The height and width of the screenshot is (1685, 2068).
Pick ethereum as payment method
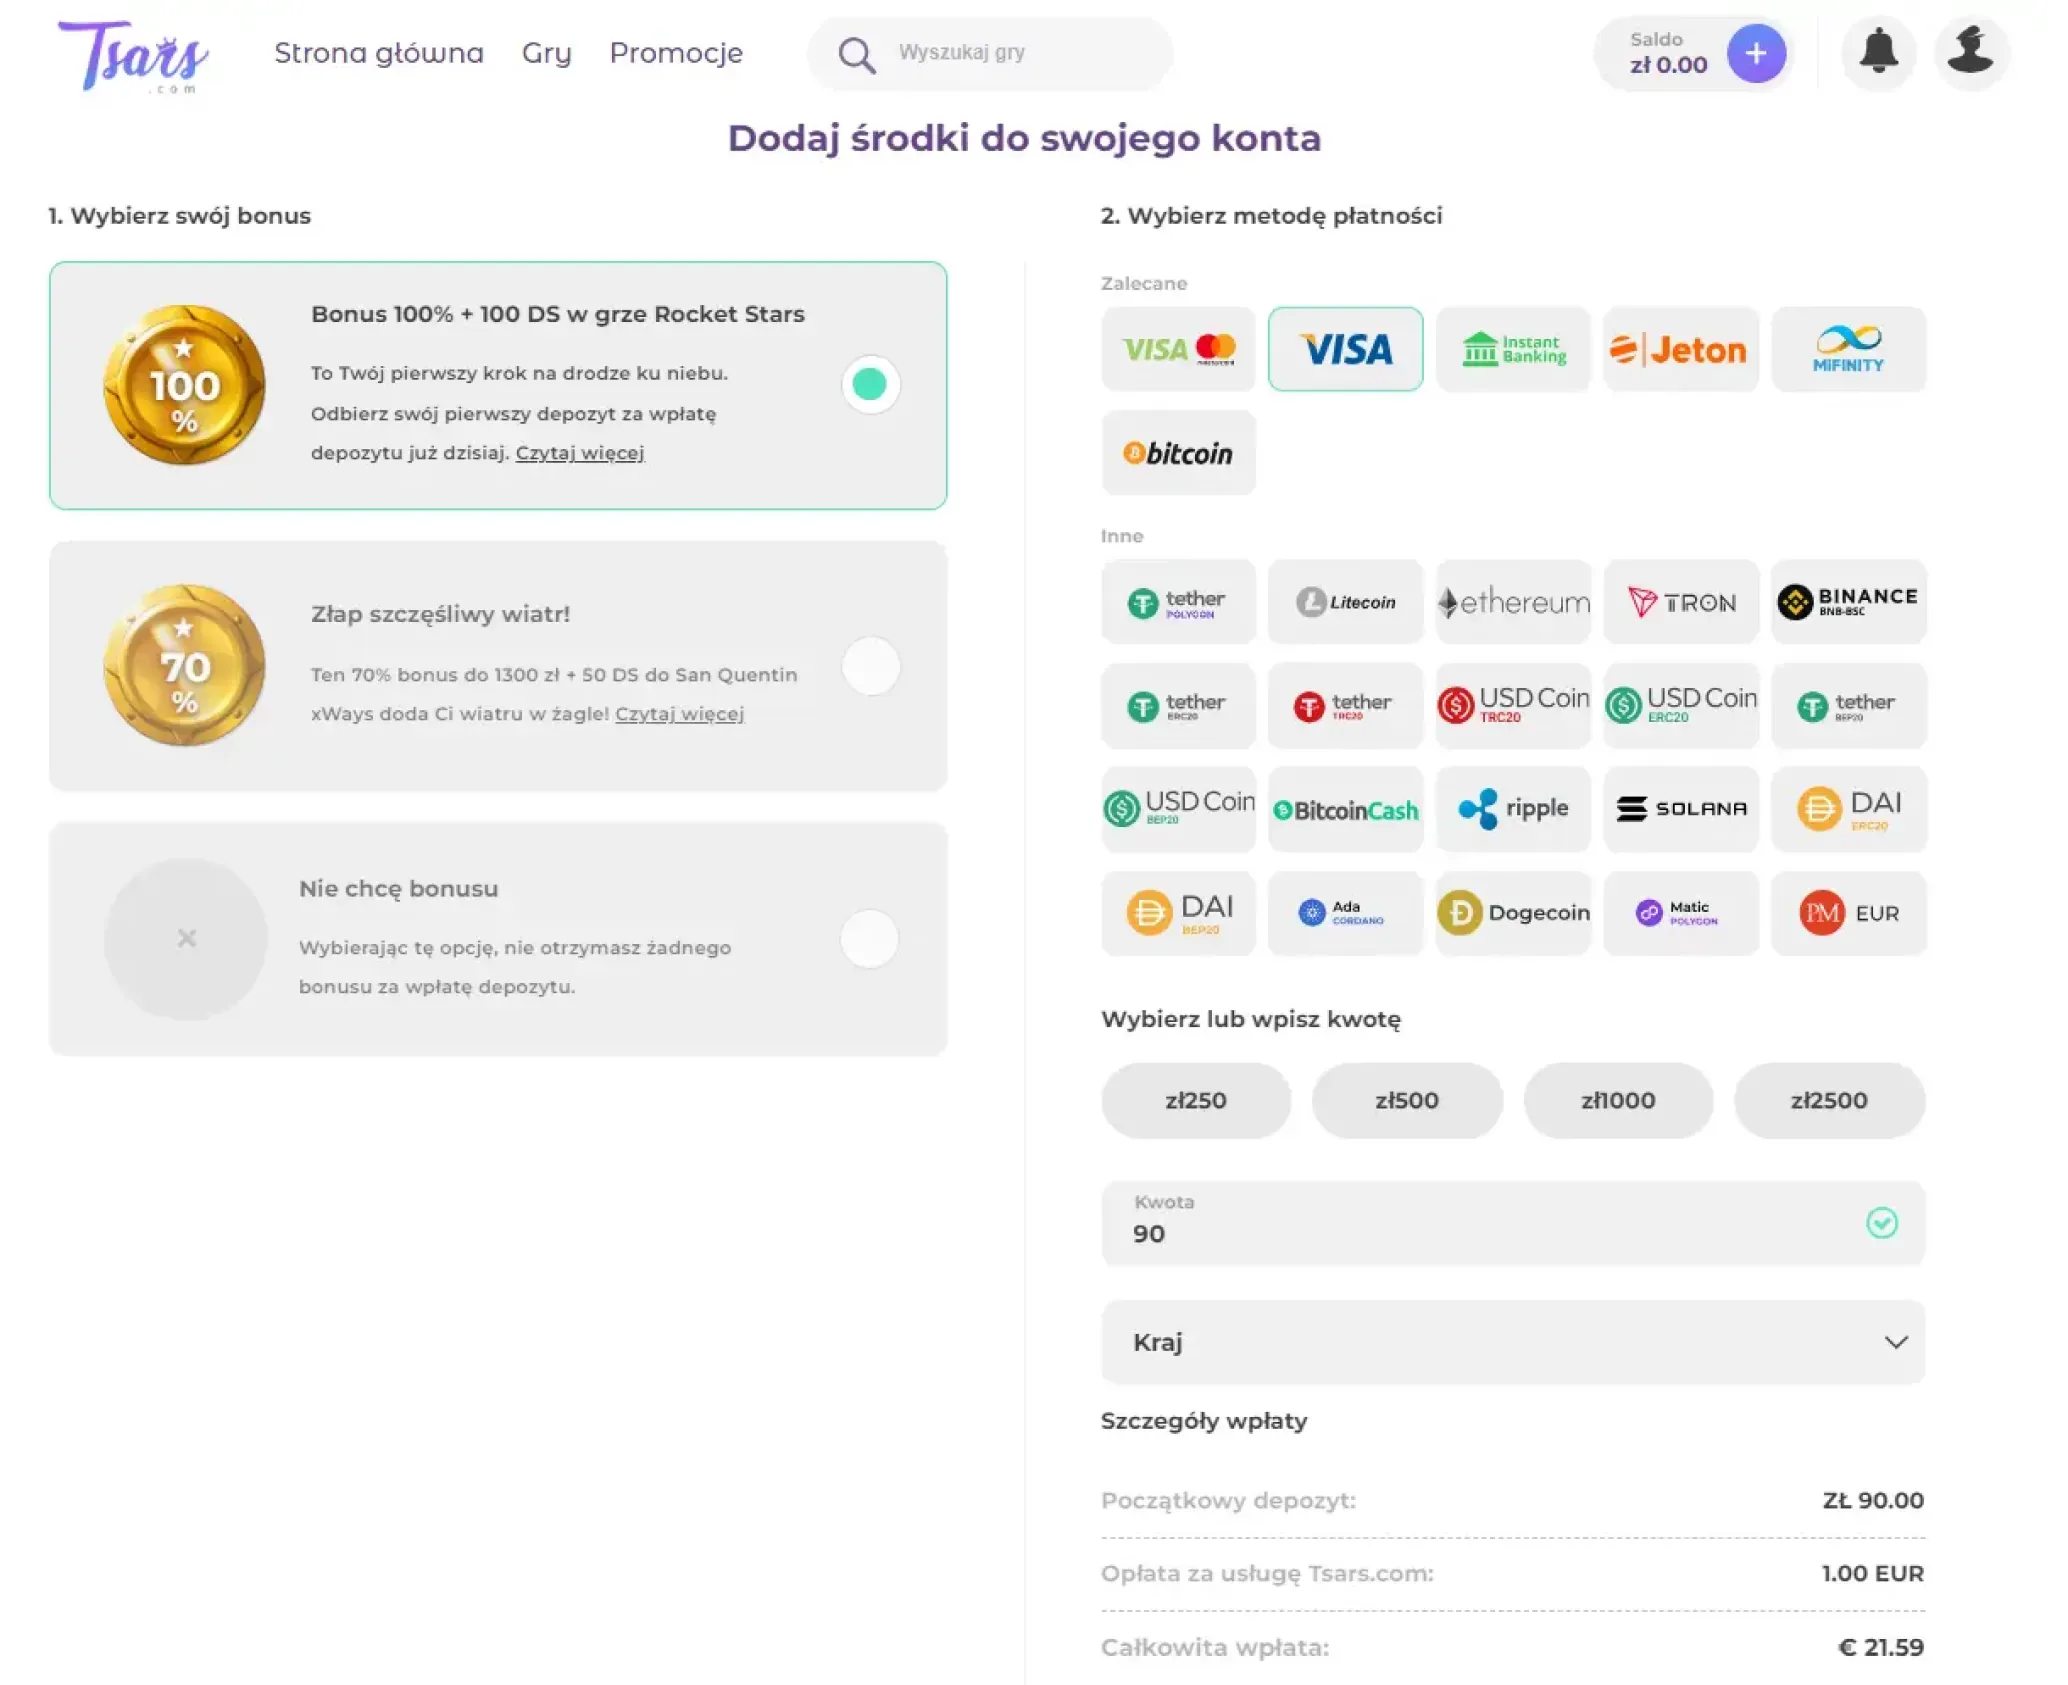tap(1513, 602)
